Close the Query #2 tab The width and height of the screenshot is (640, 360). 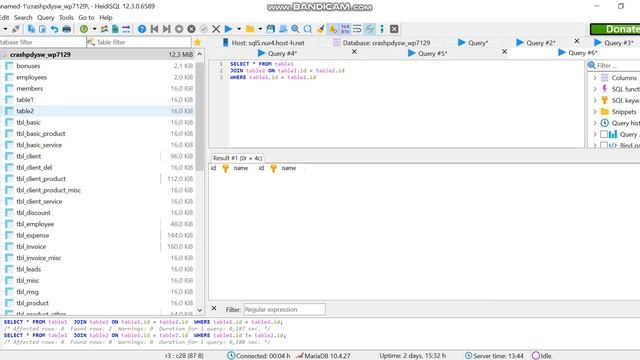(577, 41)
